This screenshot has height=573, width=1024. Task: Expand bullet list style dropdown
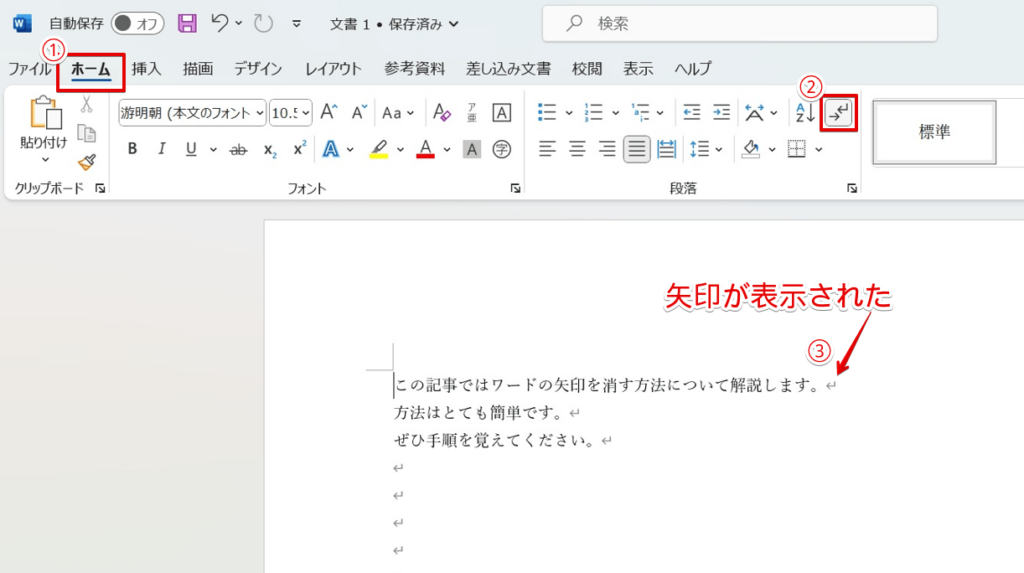(x=569, y=113)
